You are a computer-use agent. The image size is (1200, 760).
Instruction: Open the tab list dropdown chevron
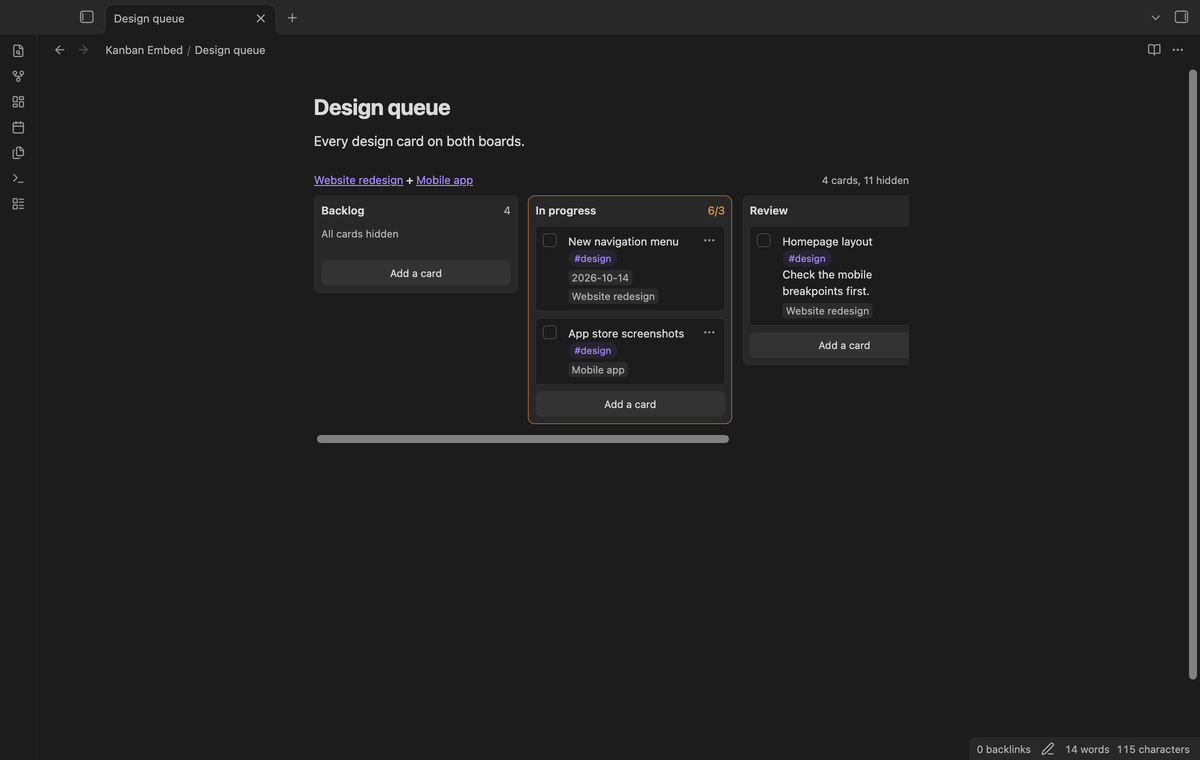tap(1156, 18)
